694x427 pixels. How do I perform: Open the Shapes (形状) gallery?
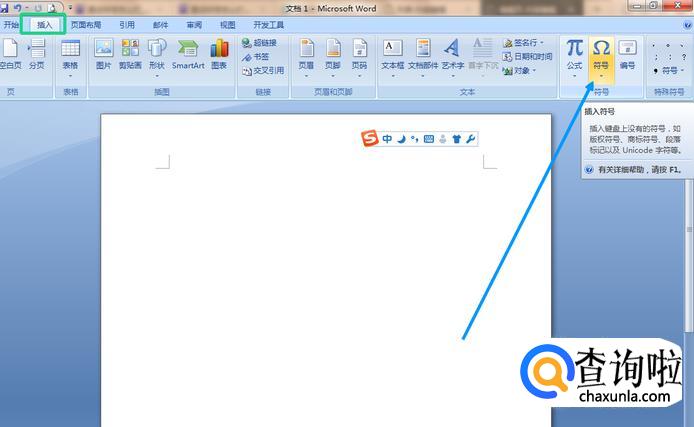157,58
